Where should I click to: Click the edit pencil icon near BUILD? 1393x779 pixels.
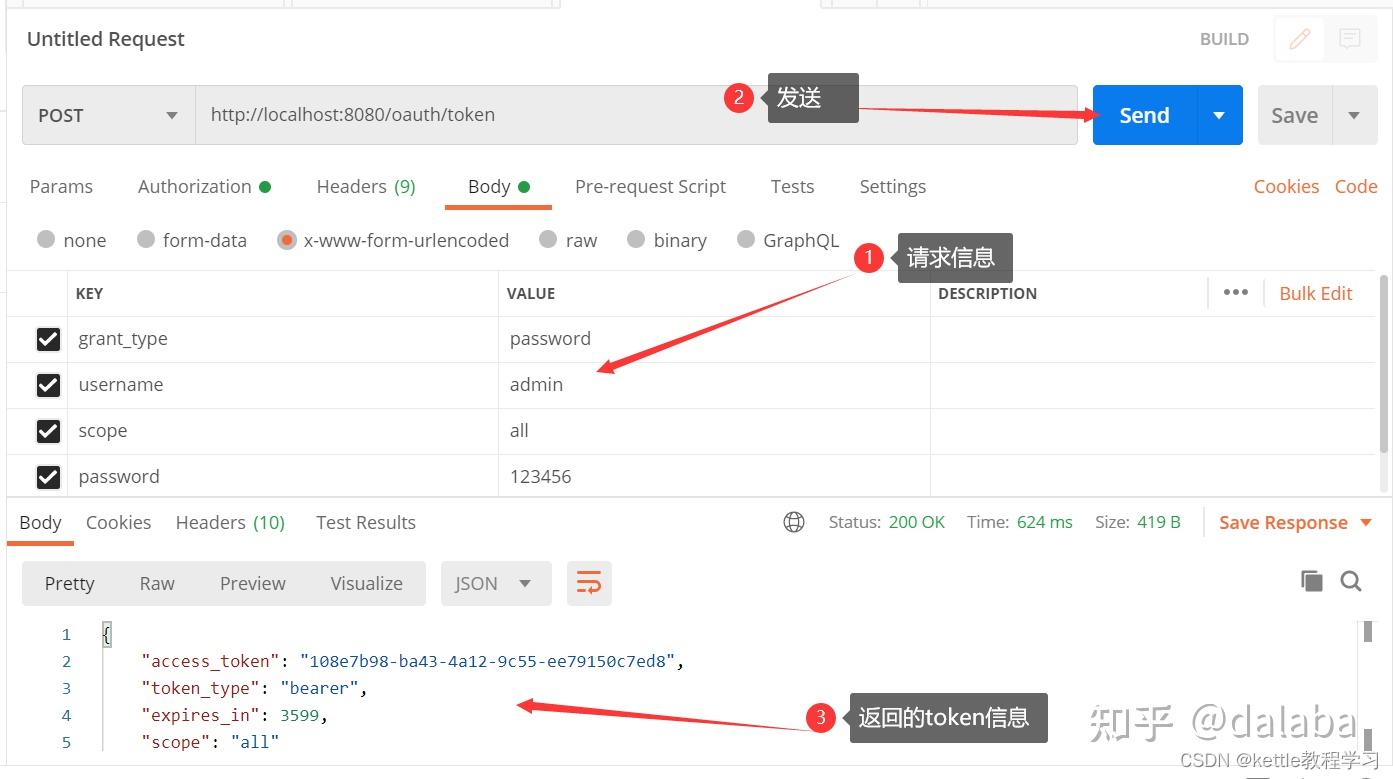tap(1299, 38)
